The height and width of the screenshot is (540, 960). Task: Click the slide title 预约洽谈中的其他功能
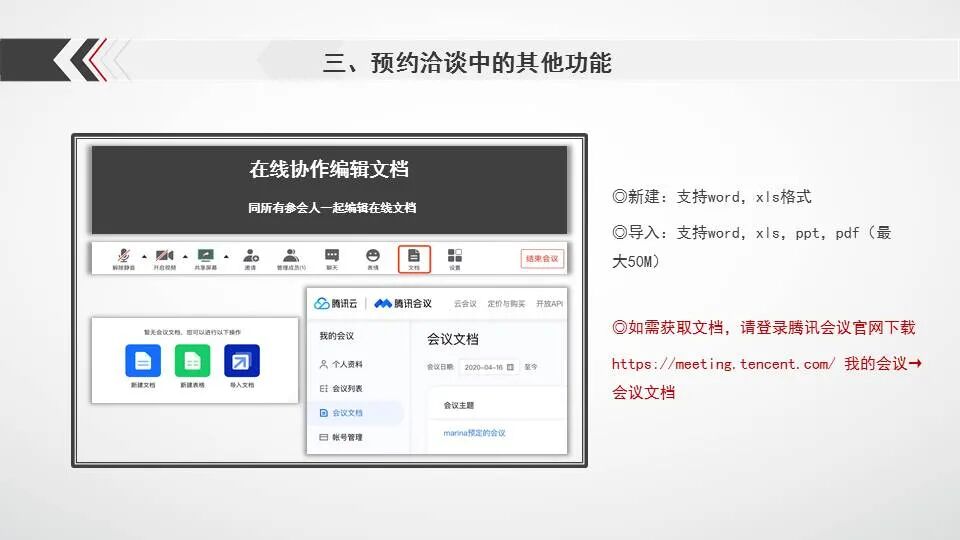tap(491, 63)
